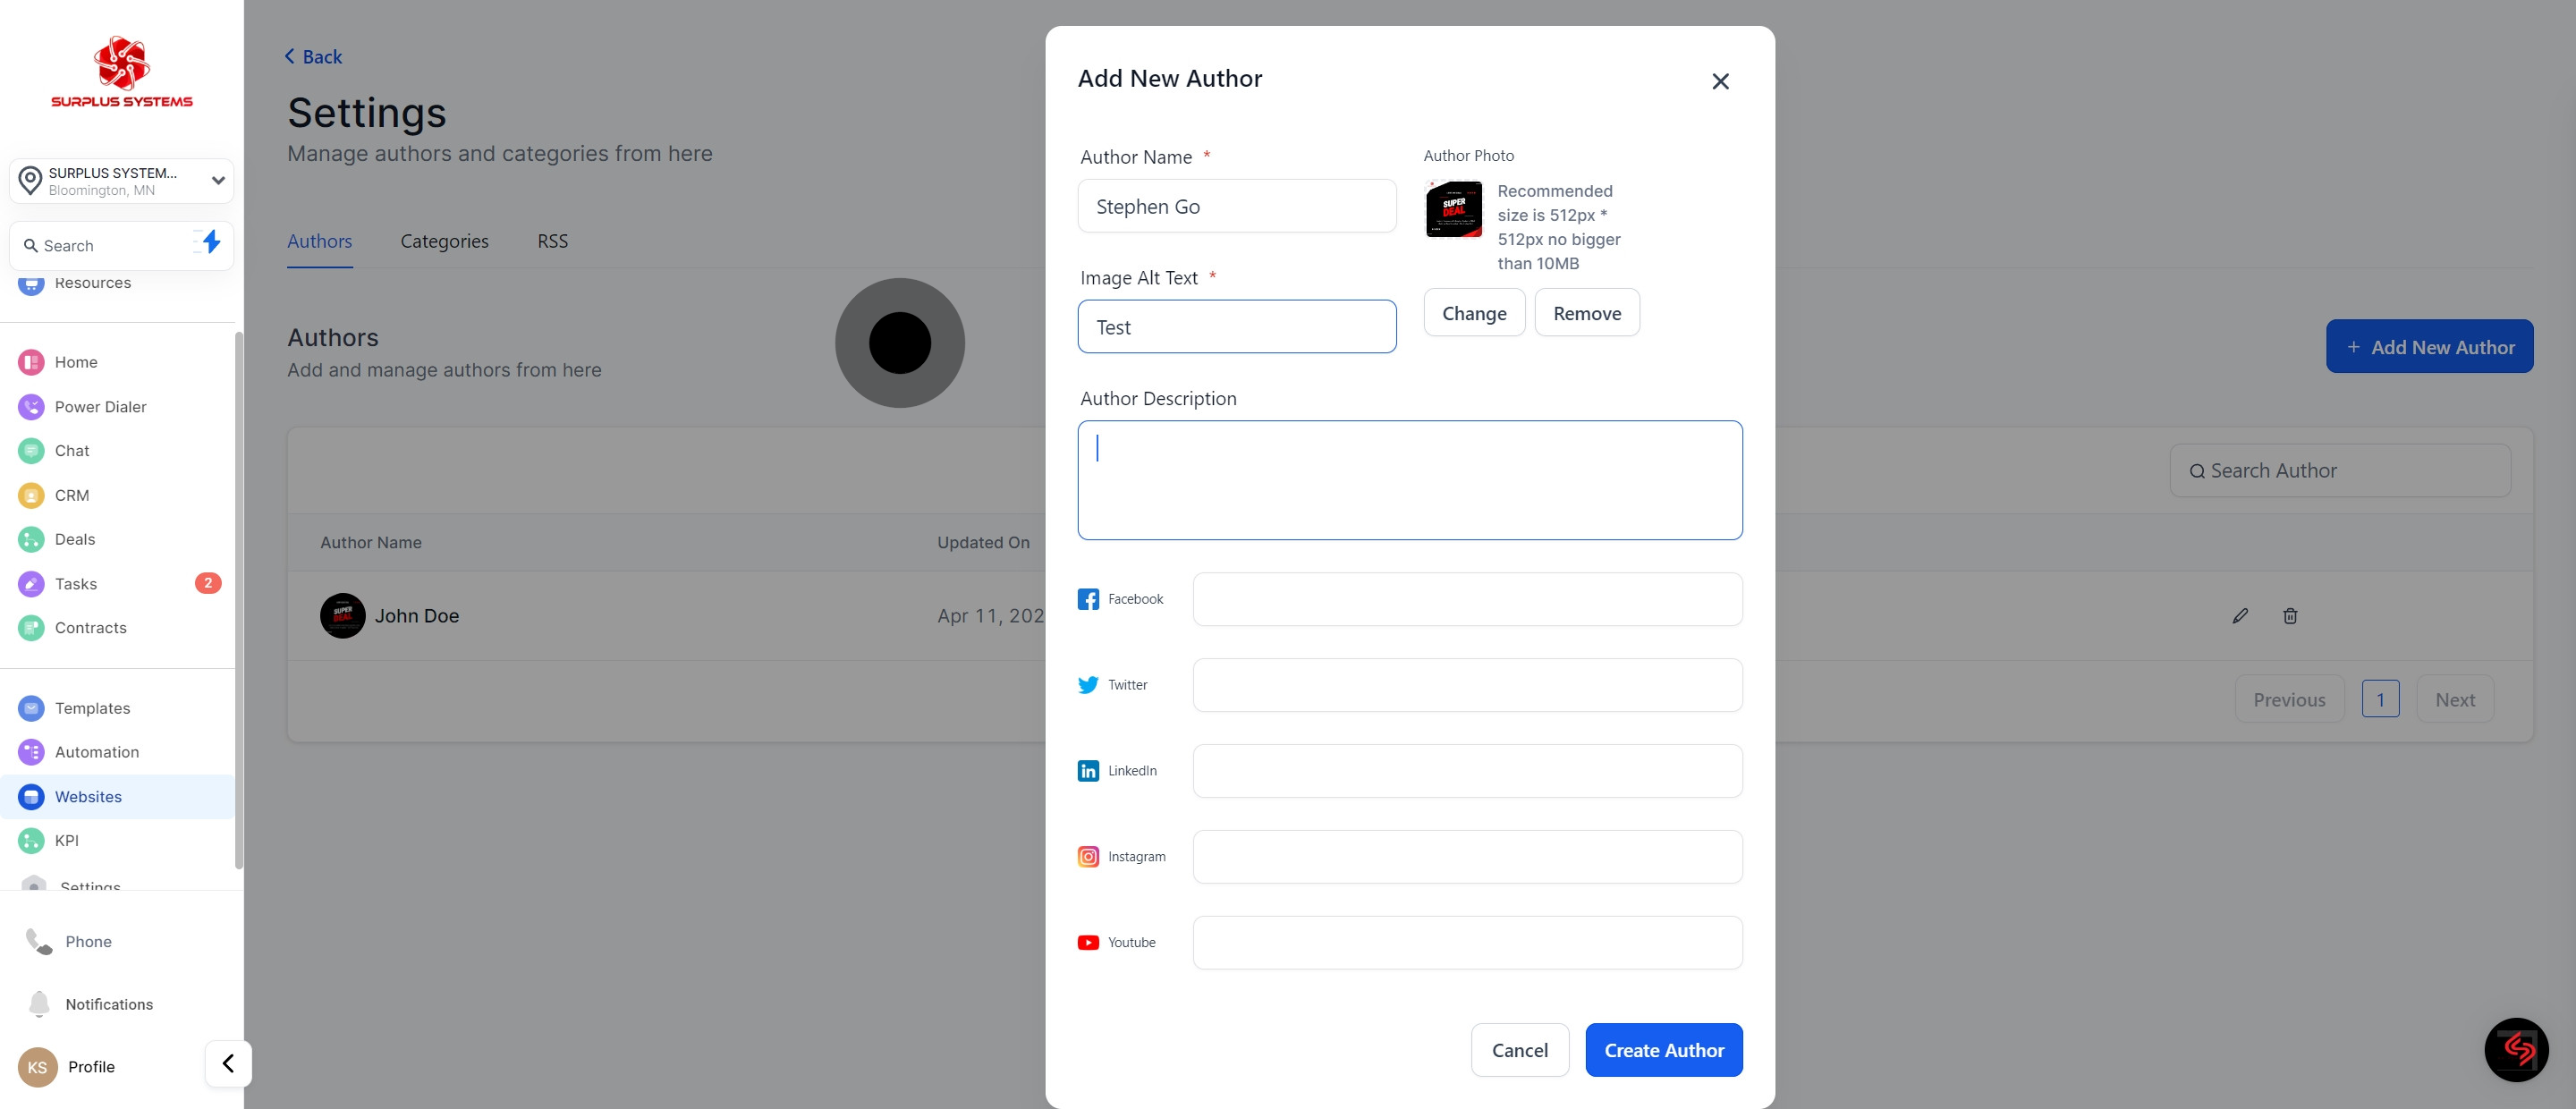Click the lightning bolt quick actions icon
The image size is (2576, 1109).
coord(211,241)
